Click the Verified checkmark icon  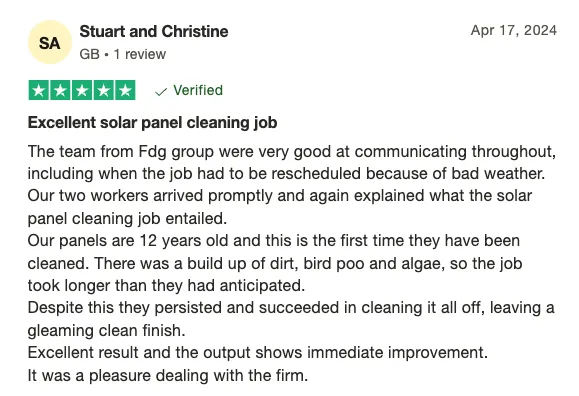point(161,92)
